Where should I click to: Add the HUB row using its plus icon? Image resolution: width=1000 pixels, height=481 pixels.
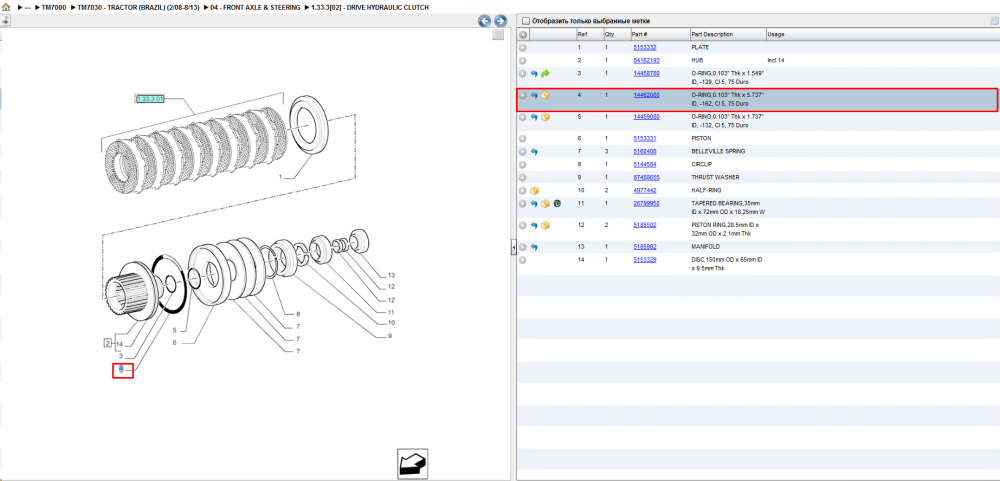pos(522,61)
